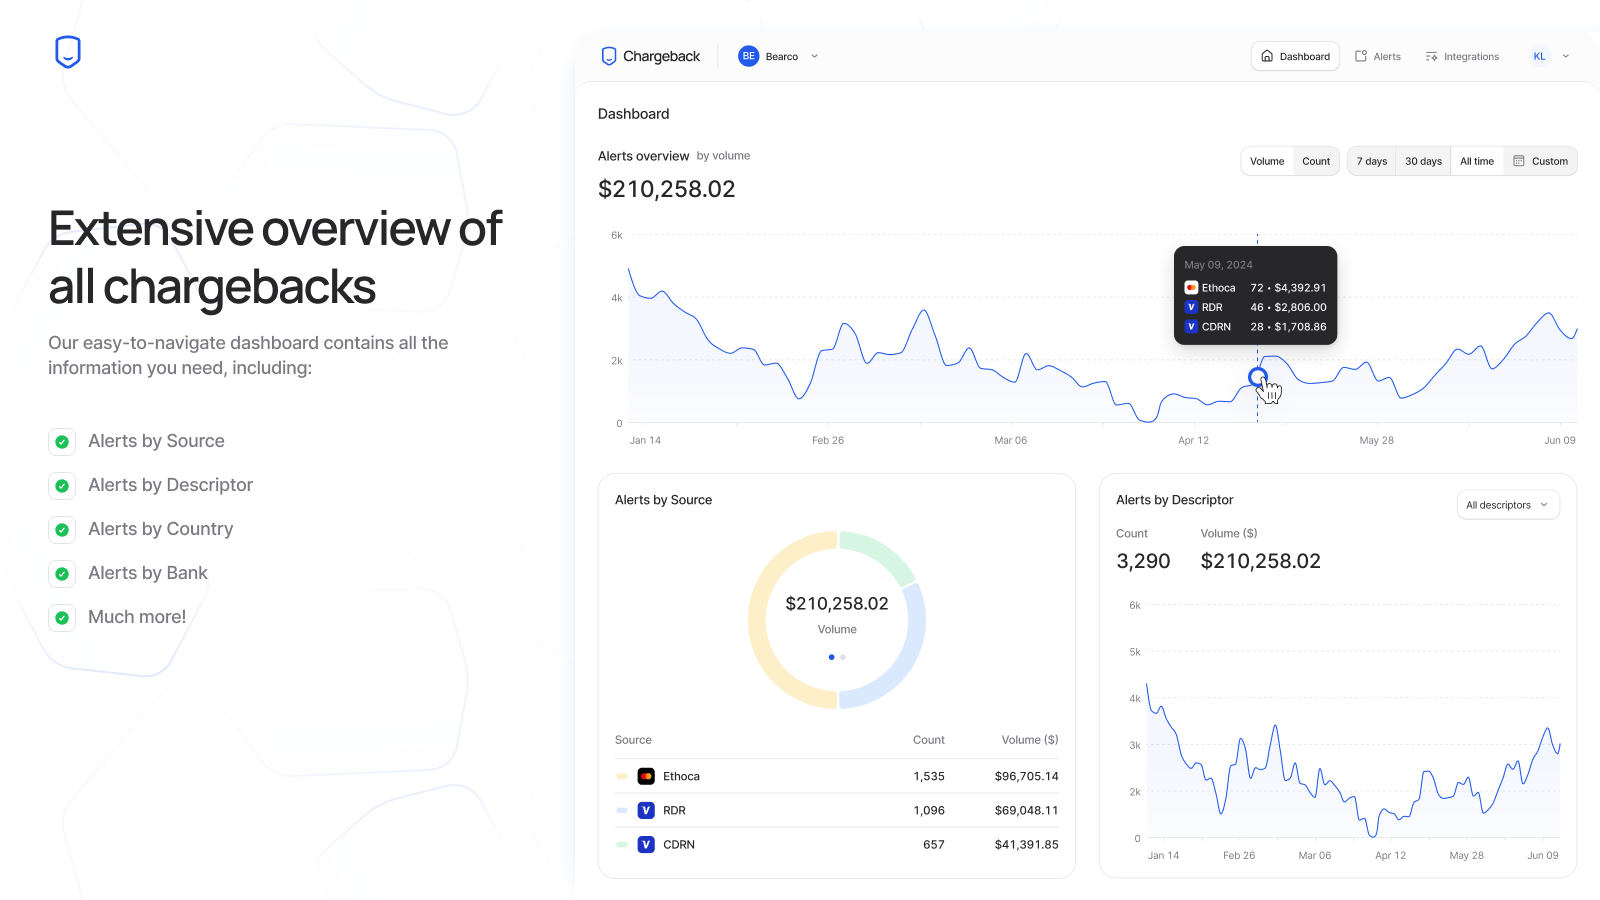Viewport: 1600px width, 900px height.
Task: Click the Custom date range button
Action: click(x=1540, y=161)
